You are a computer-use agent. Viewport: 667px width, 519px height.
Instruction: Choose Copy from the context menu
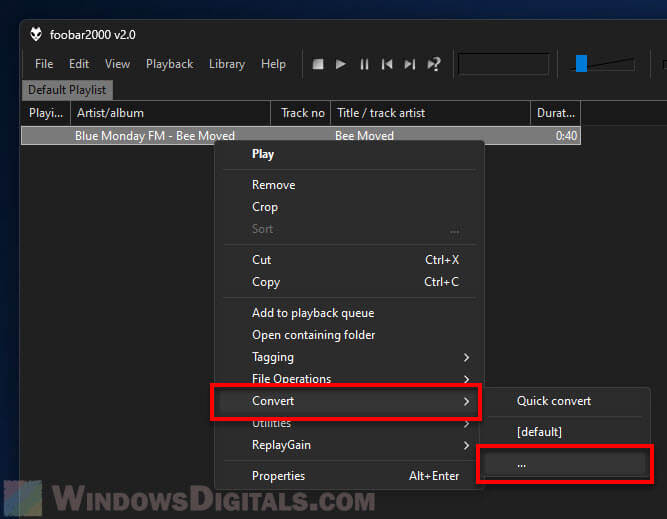coord(349,282)
